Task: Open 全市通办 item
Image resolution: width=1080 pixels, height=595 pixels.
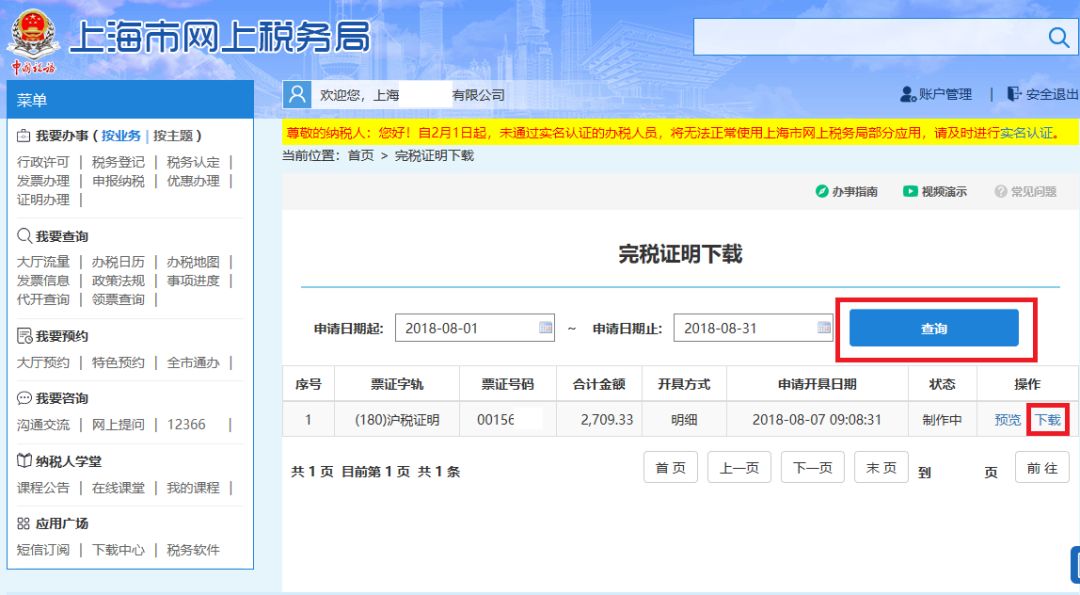Action: [x=194, y=362]
